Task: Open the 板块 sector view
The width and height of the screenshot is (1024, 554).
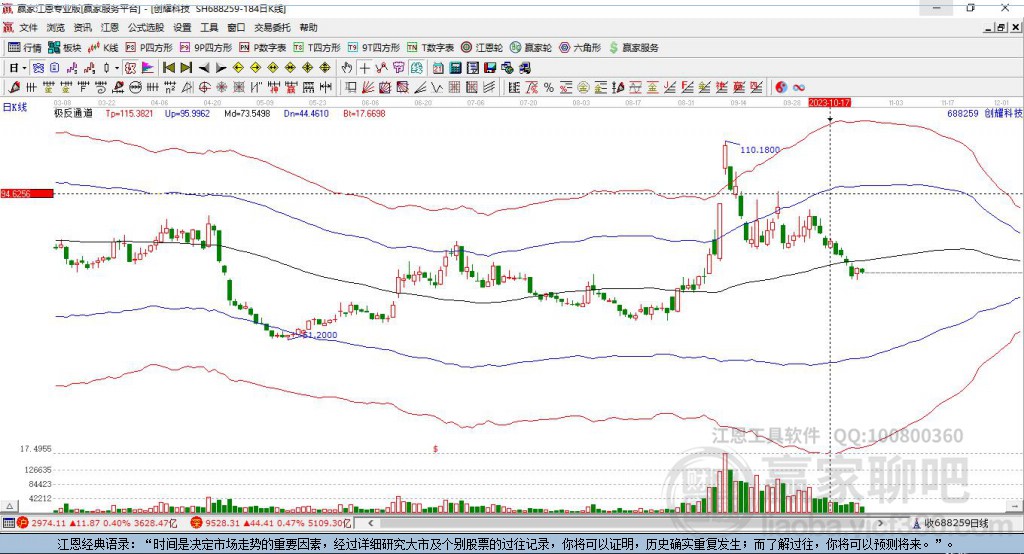Action: [64, 48]
